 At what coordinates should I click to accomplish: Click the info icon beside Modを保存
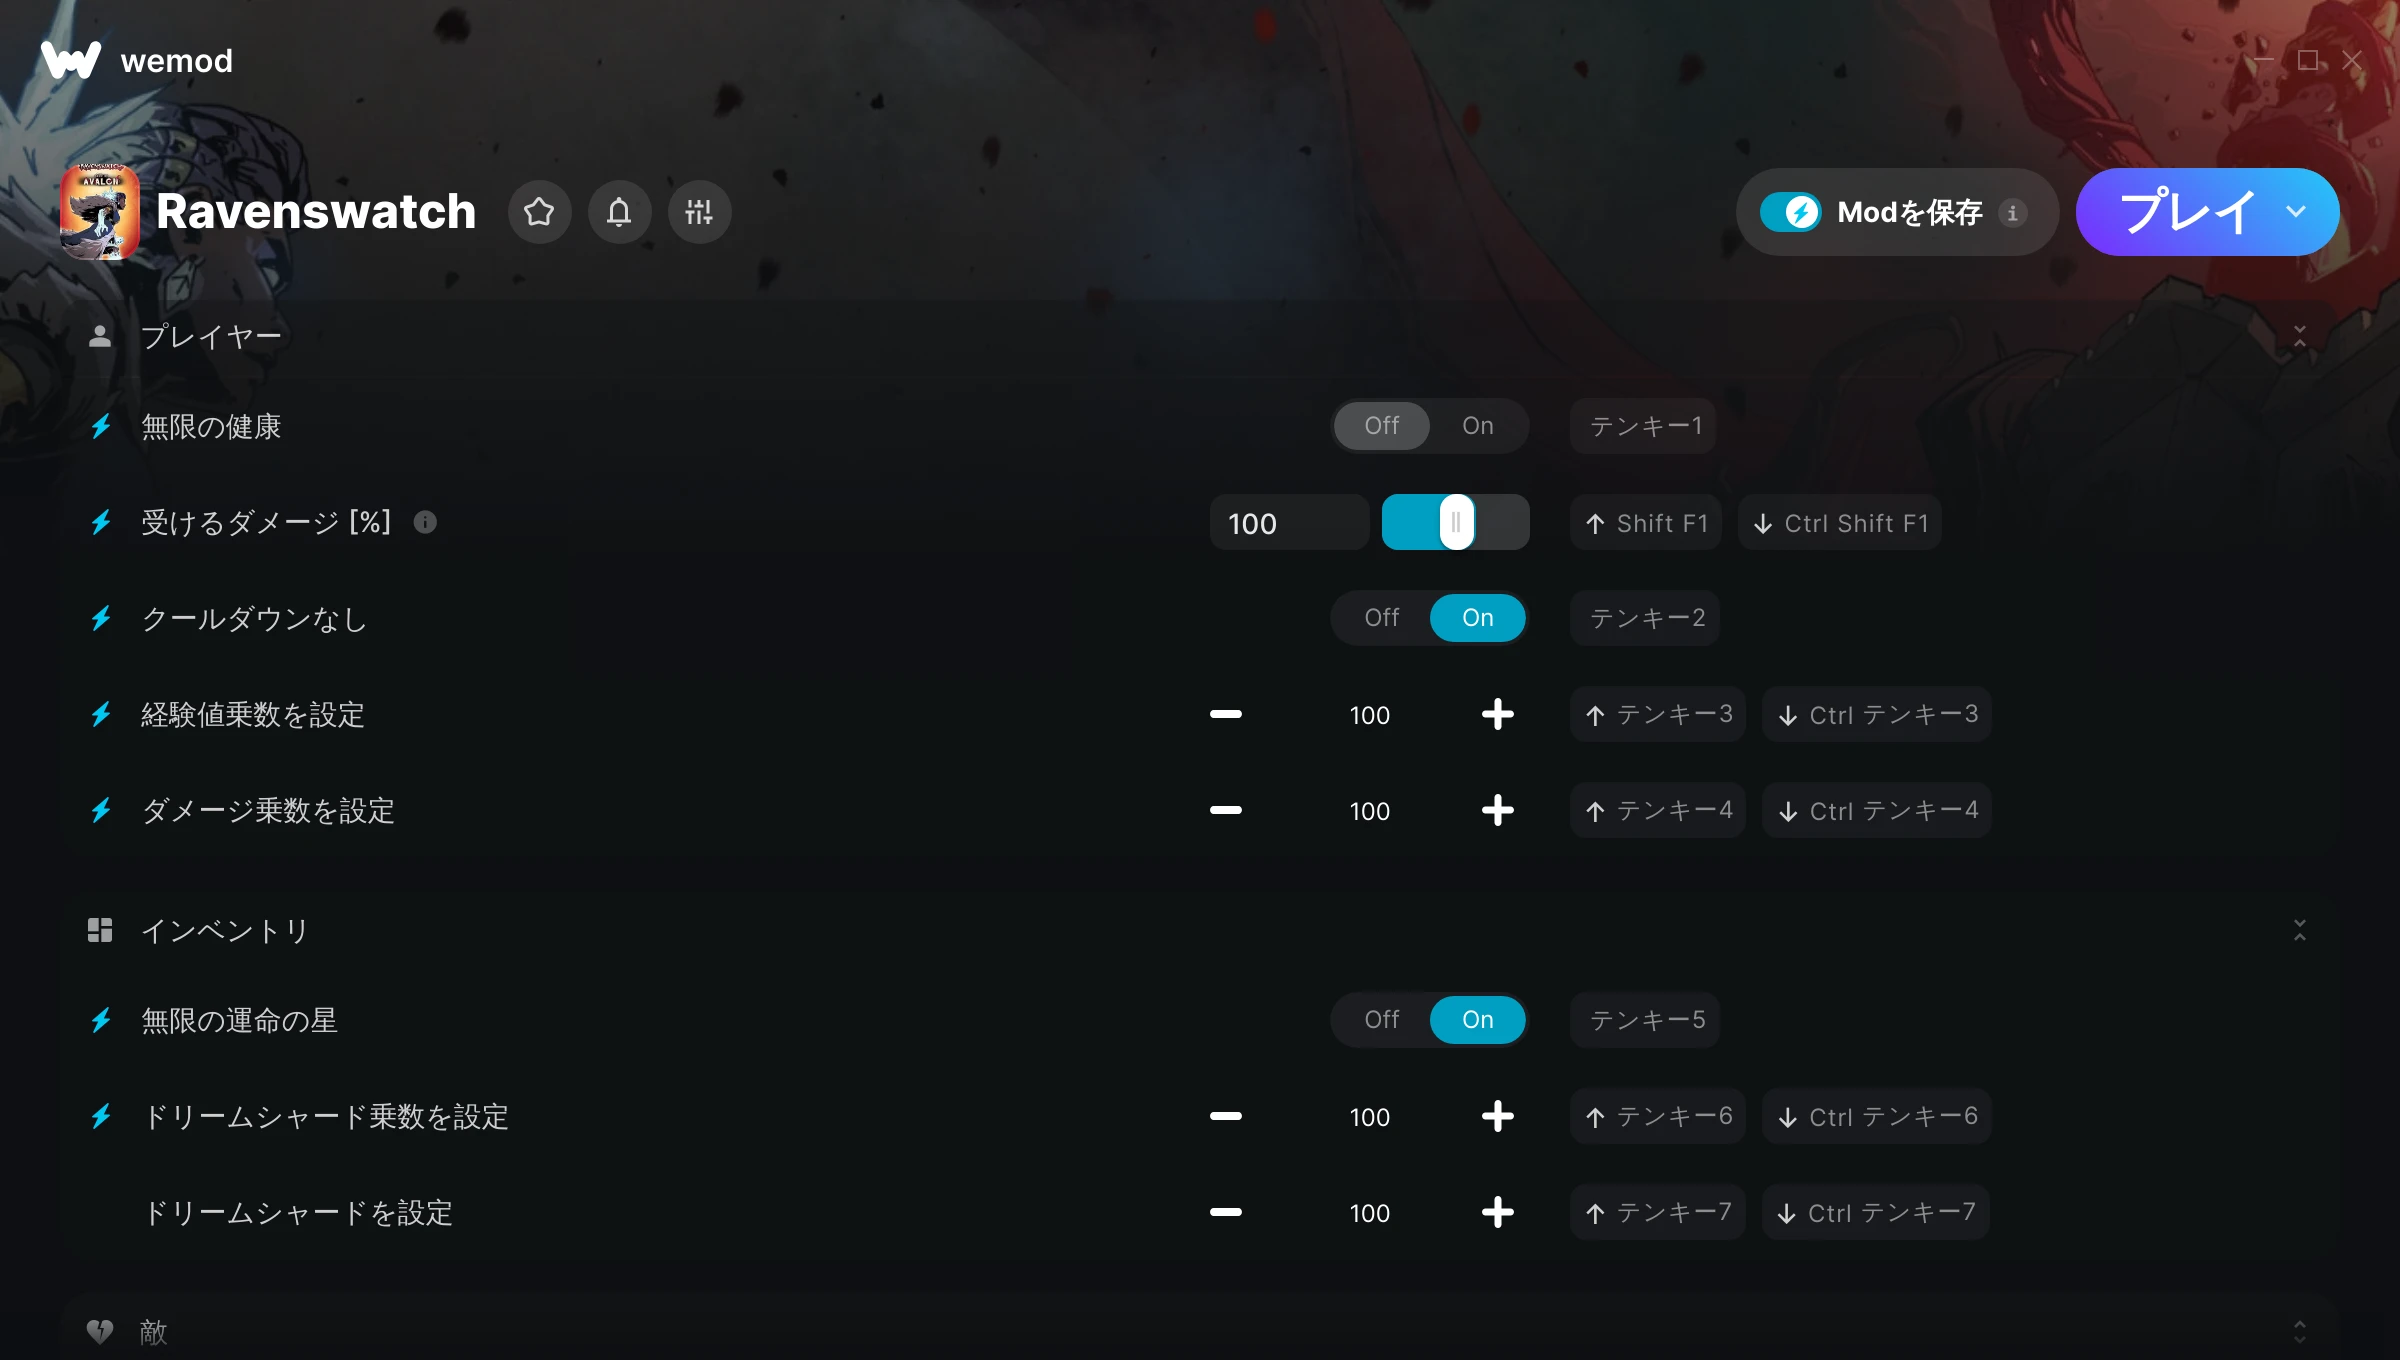[x=2013, y=213]
